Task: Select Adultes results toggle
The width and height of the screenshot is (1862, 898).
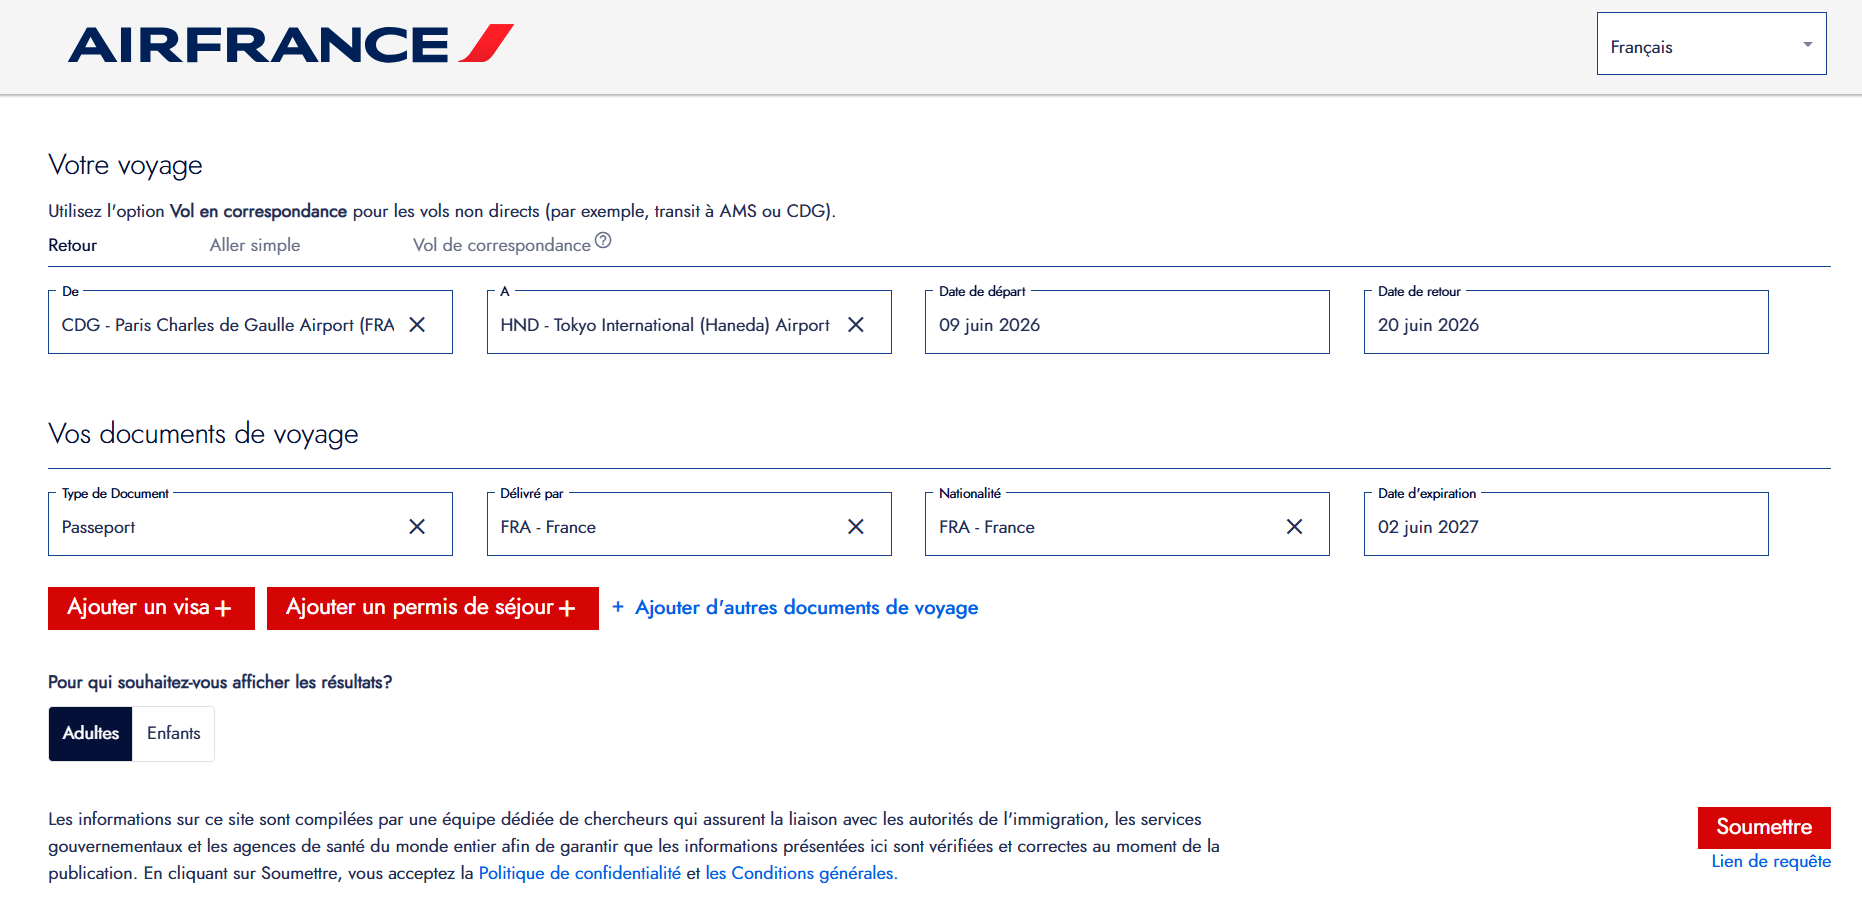Action: pyautogui.click(x=91, y=733)
